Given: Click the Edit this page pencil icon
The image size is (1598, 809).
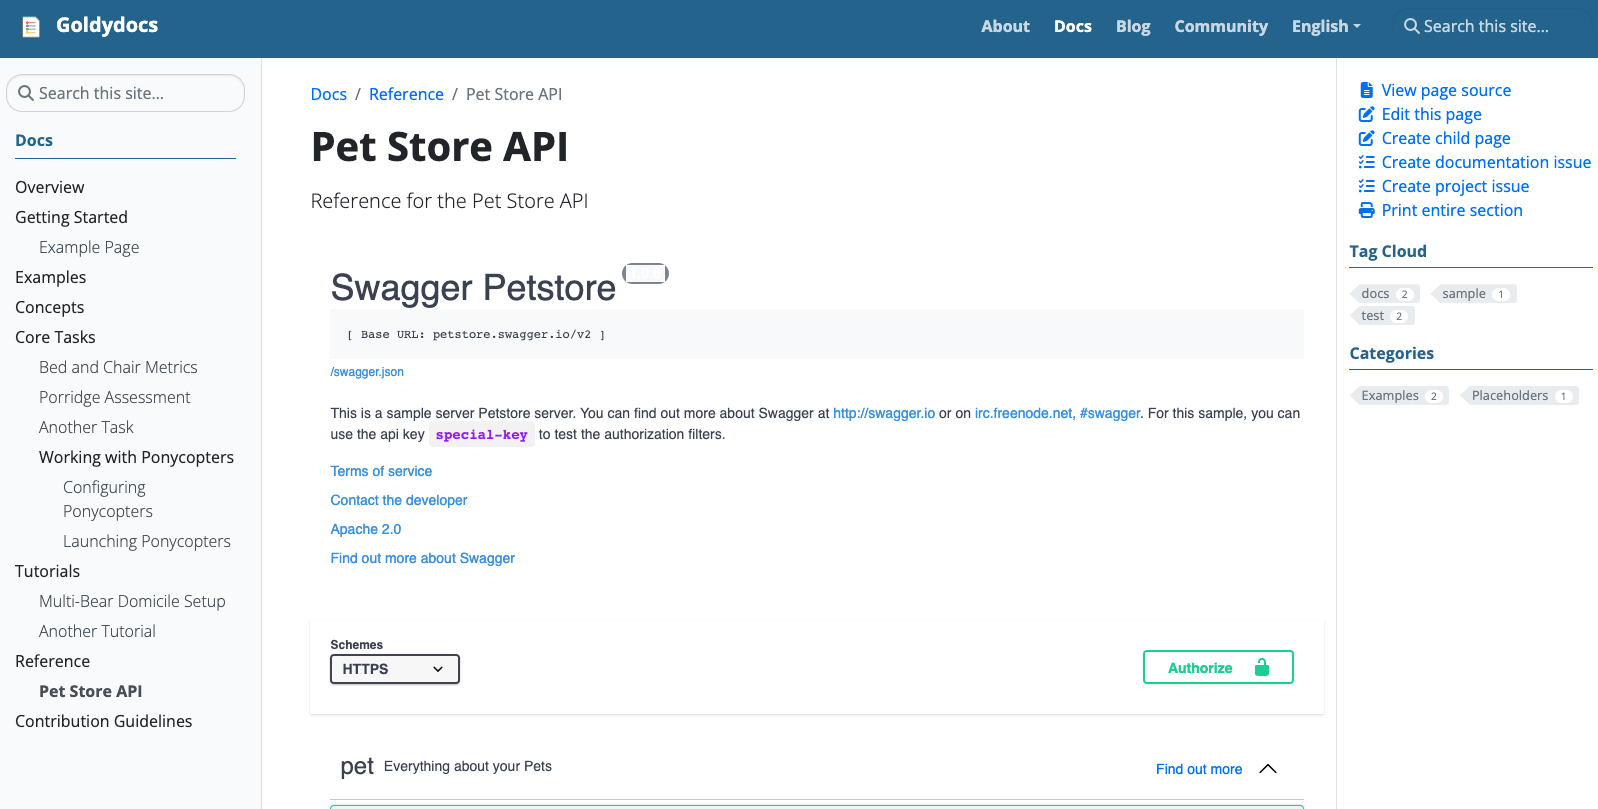Looking at the screenshot, I should click(1366, 114).
